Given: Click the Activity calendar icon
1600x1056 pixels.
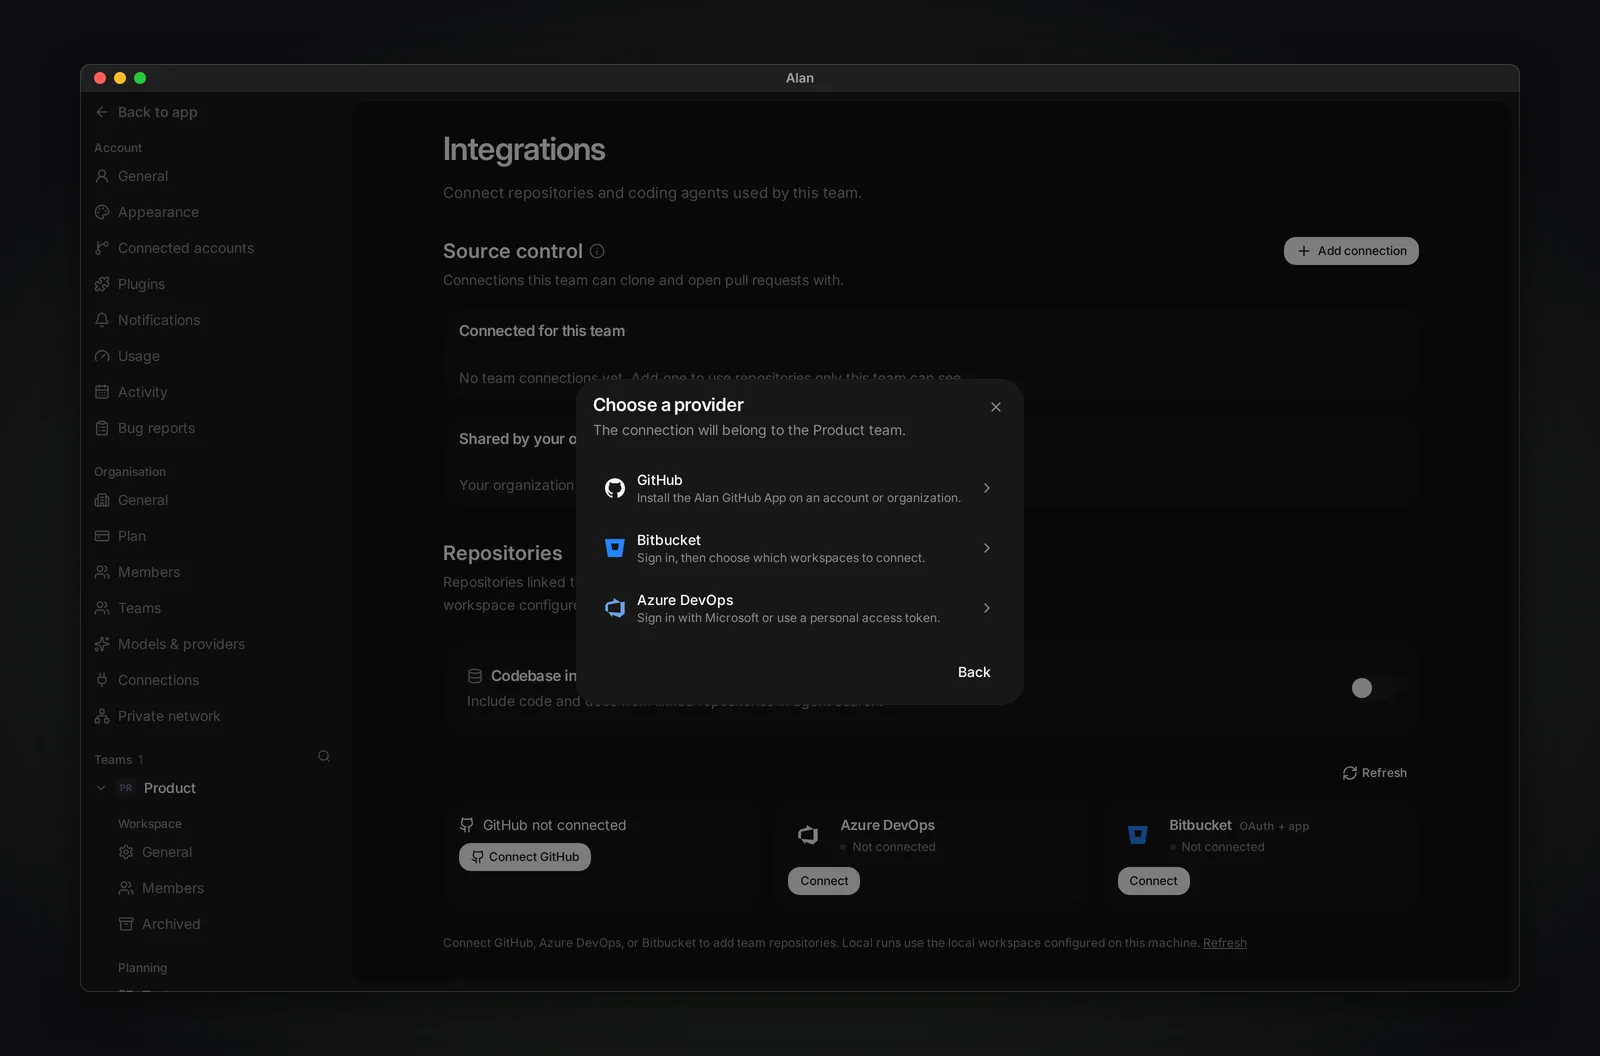Looking at the screenshot, I should click(x=102, y=392).
